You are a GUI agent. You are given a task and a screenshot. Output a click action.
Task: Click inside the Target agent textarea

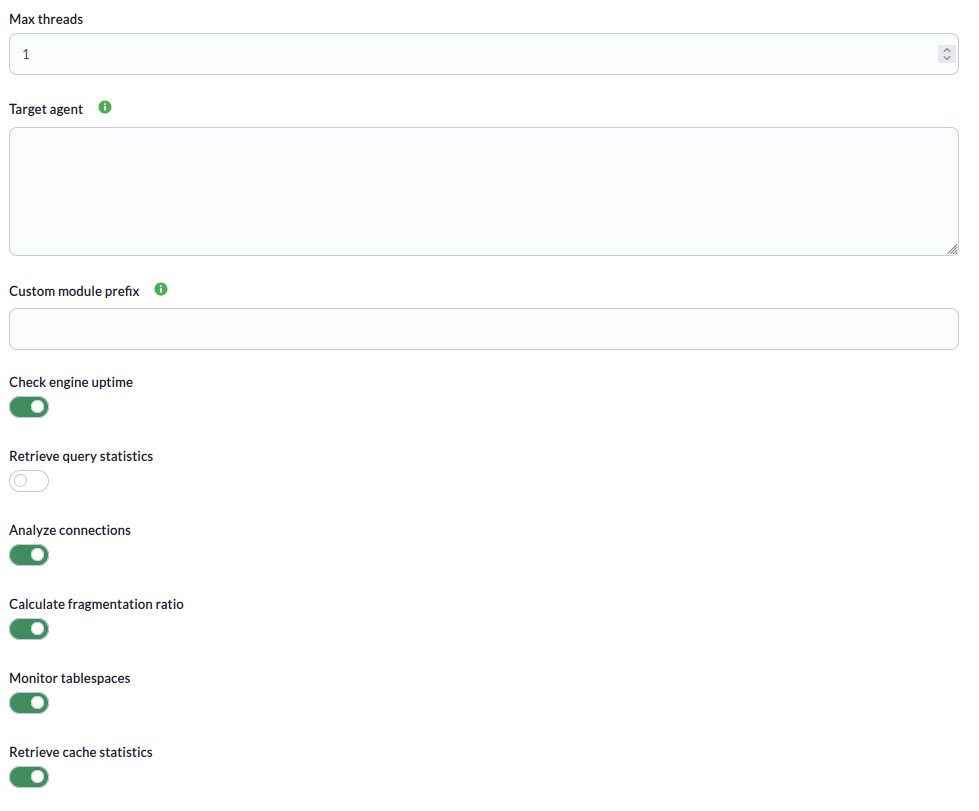tap(484, 192)
